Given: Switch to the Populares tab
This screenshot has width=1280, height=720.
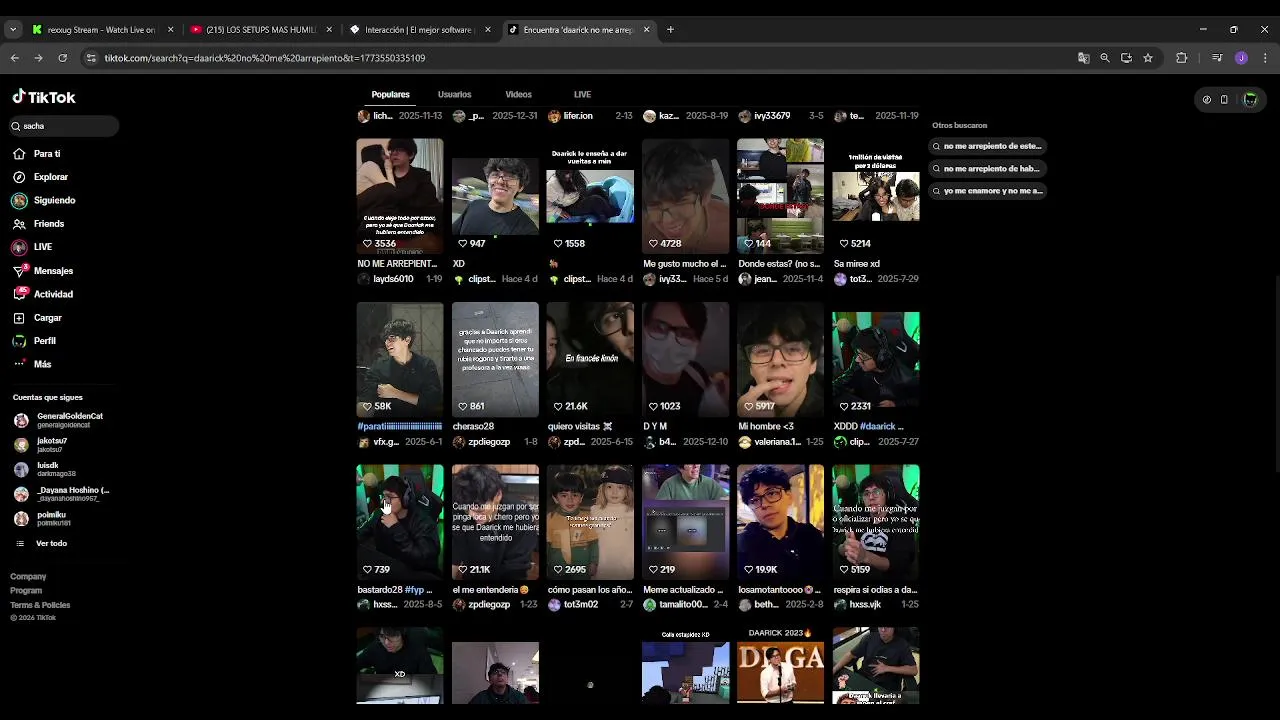Looking at the screenshot, I should click(x=390, y=94).
